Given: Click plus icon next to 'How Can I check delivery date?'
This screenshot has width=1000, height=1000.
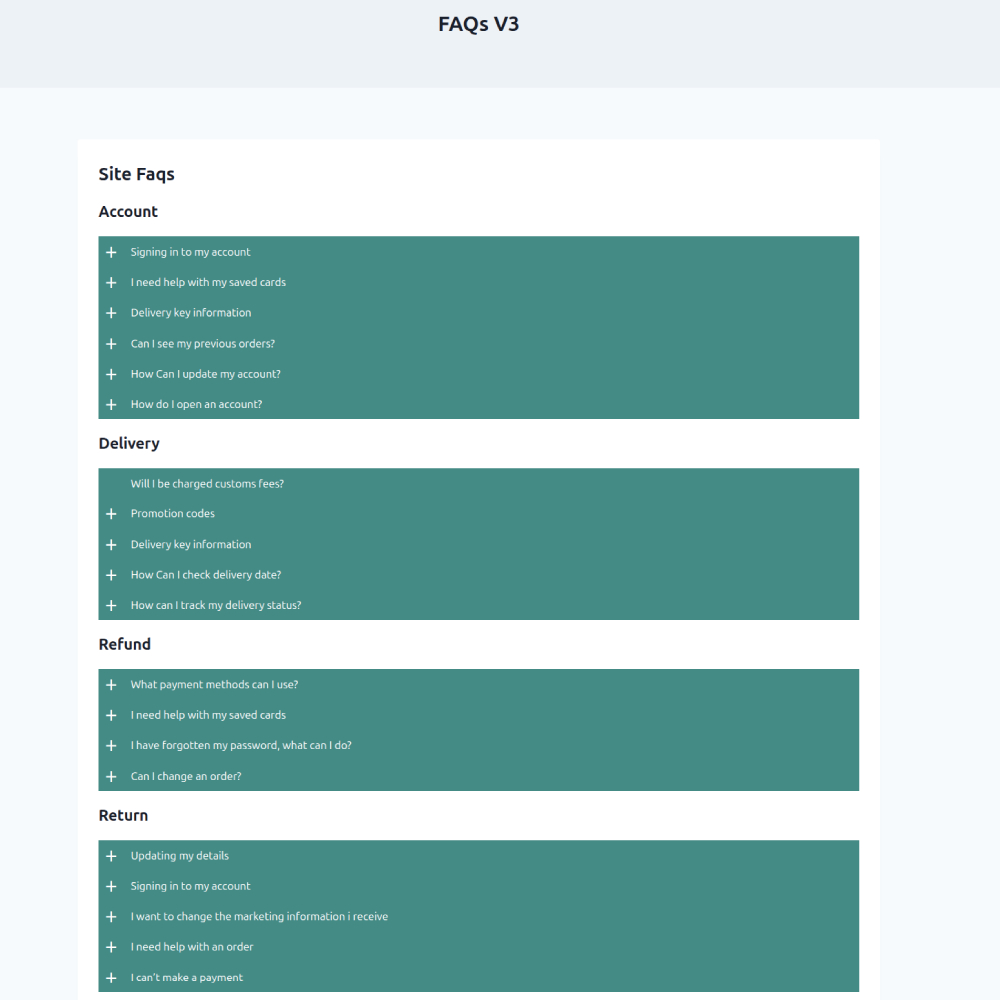Looking at the screenshot, I should [111, 575].
